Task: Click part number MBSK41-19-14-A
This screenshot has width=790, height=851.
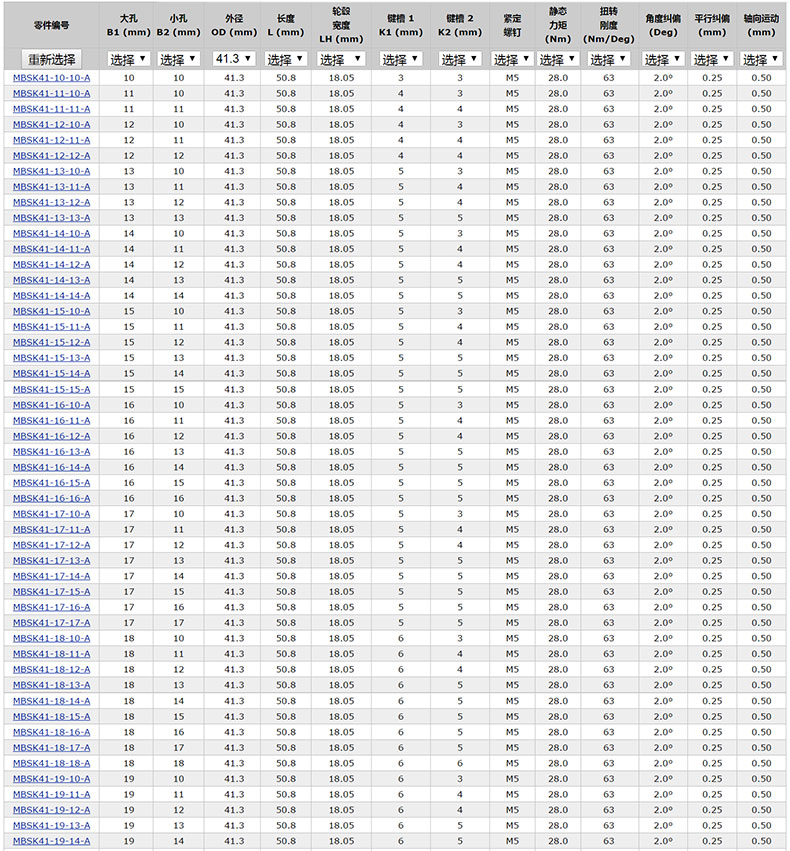Action: pyautogui.click(x=52, y=841)
